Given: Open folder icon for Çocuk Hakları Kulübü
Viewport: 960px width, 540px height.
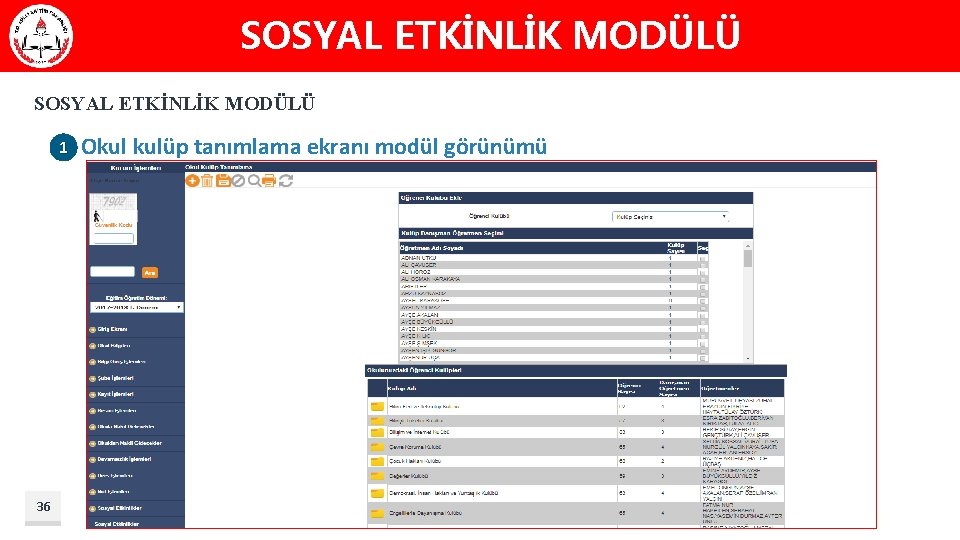Looking at the screenshot, I should tap(377, 461).
